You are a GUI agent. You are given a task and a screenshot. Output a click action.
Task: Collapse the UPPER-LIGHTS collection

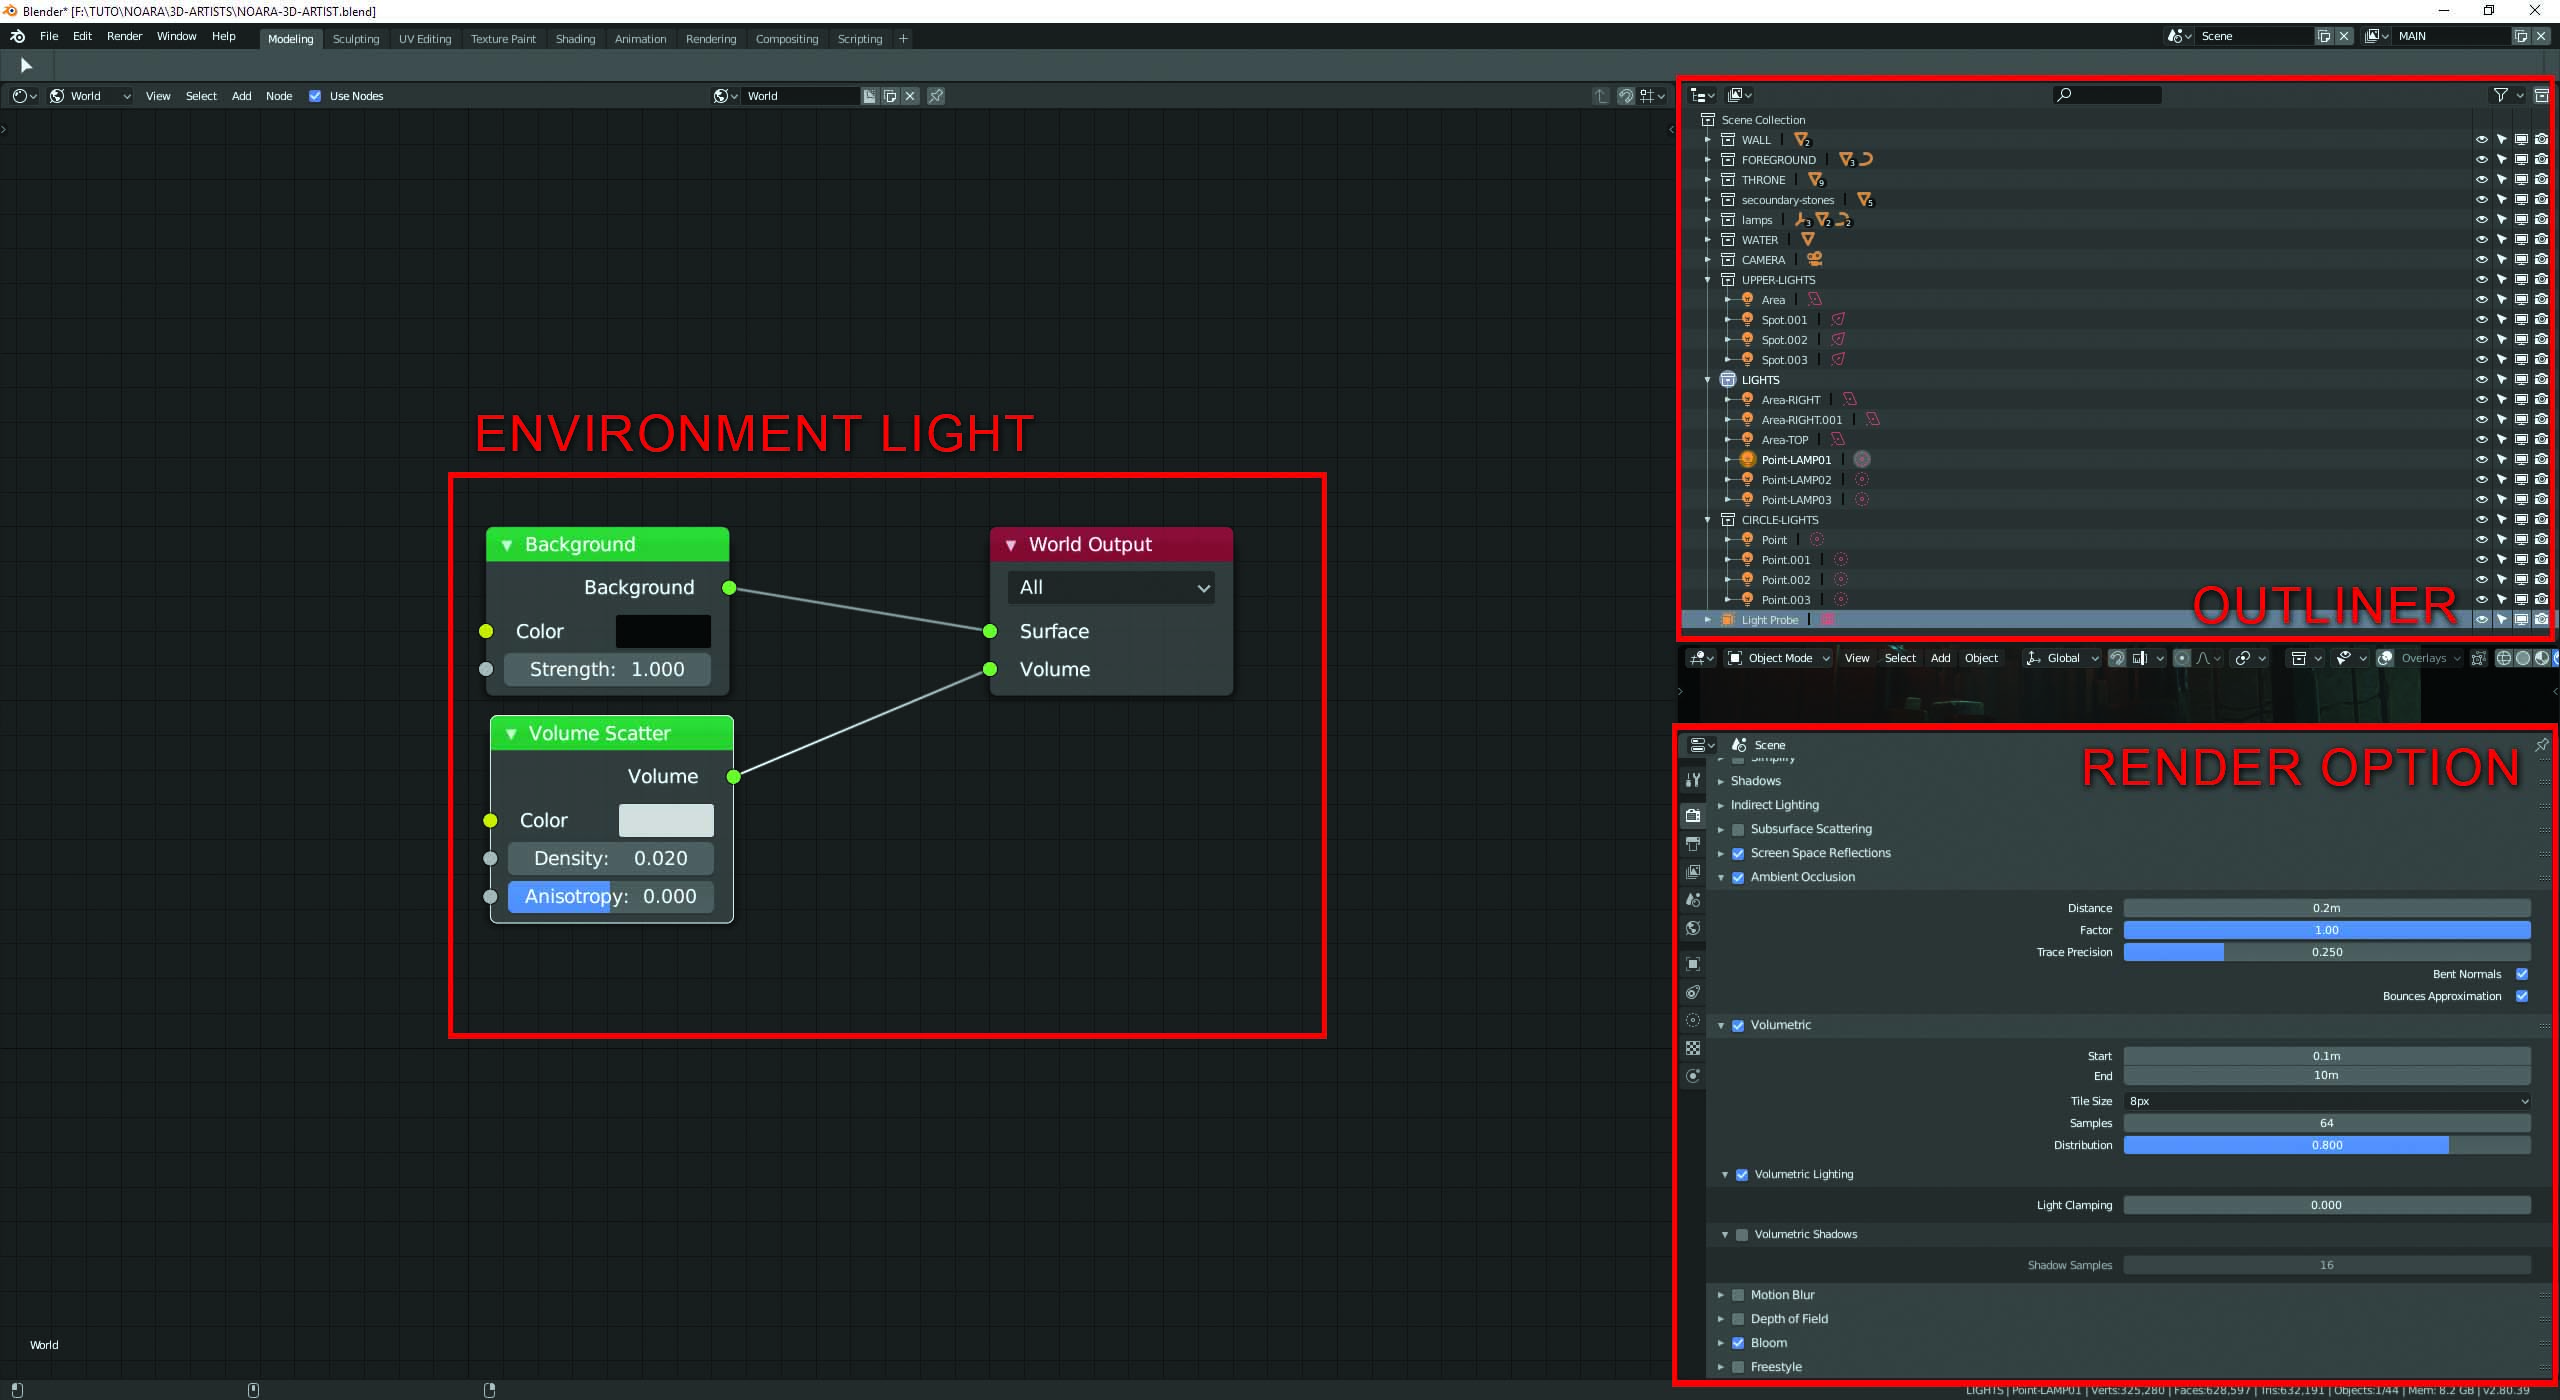[1708, 280]
